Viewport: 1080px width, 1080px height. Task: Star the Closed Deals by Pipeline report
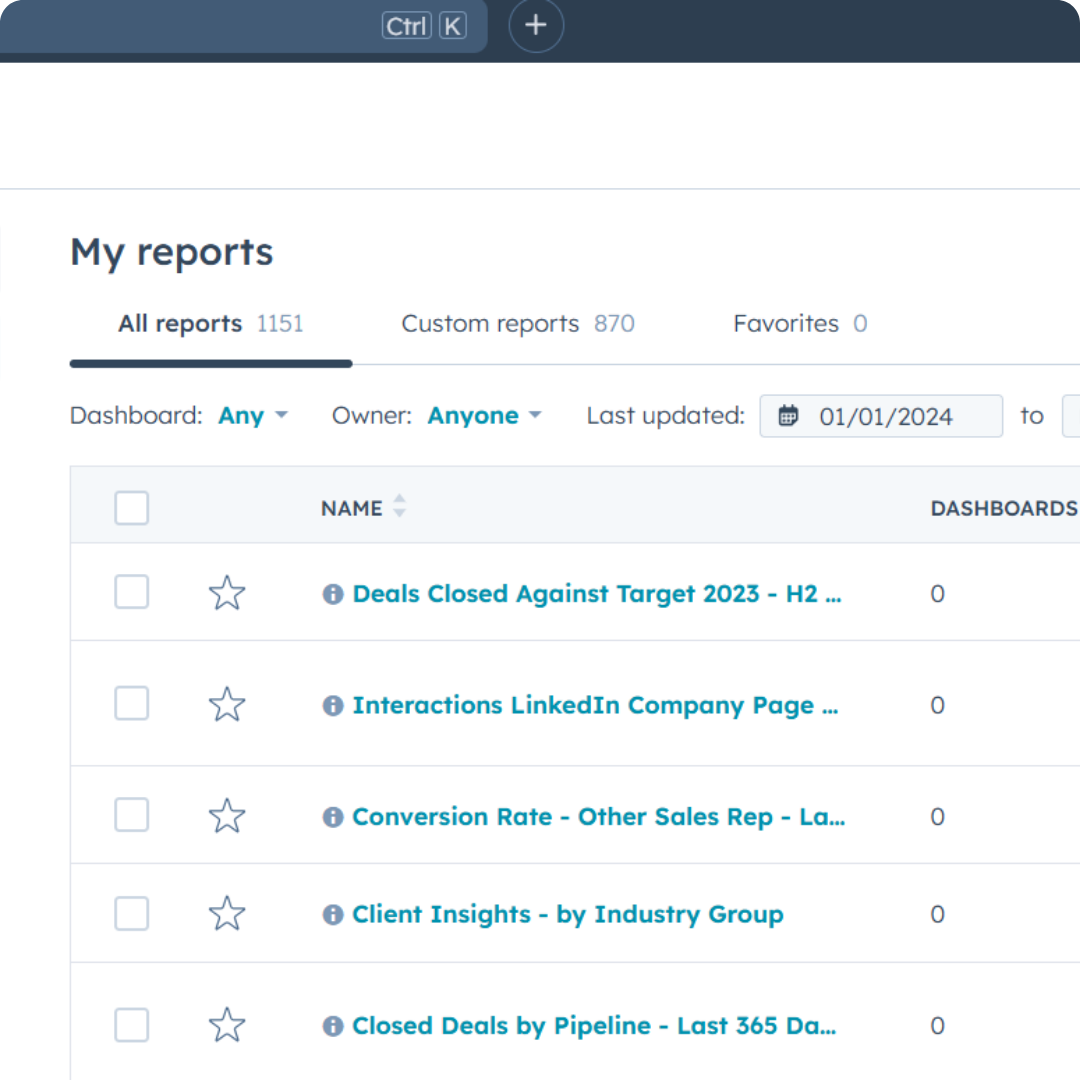[x=227, y=1026]
